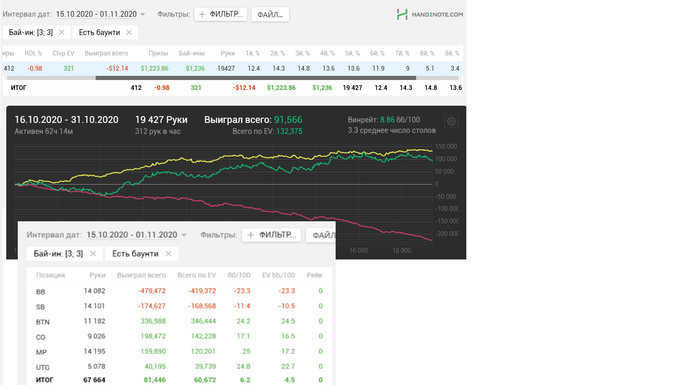Sort by ROI, % column header
The width and height of the screenshot is (700, 385).
(x=33, y=53)
